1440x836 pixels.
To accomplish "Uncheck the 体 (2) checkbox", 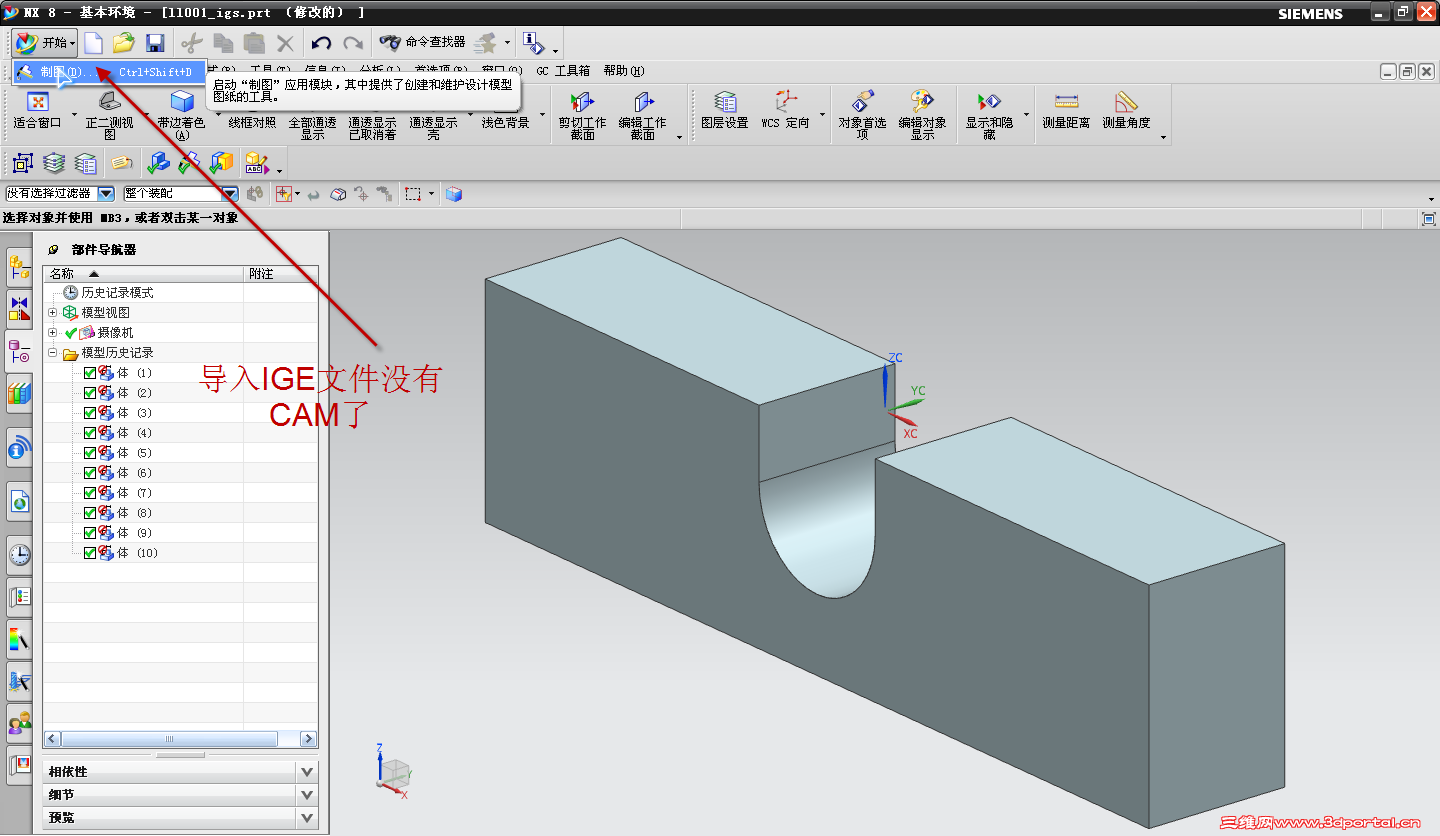I will (x=90, y=393).
